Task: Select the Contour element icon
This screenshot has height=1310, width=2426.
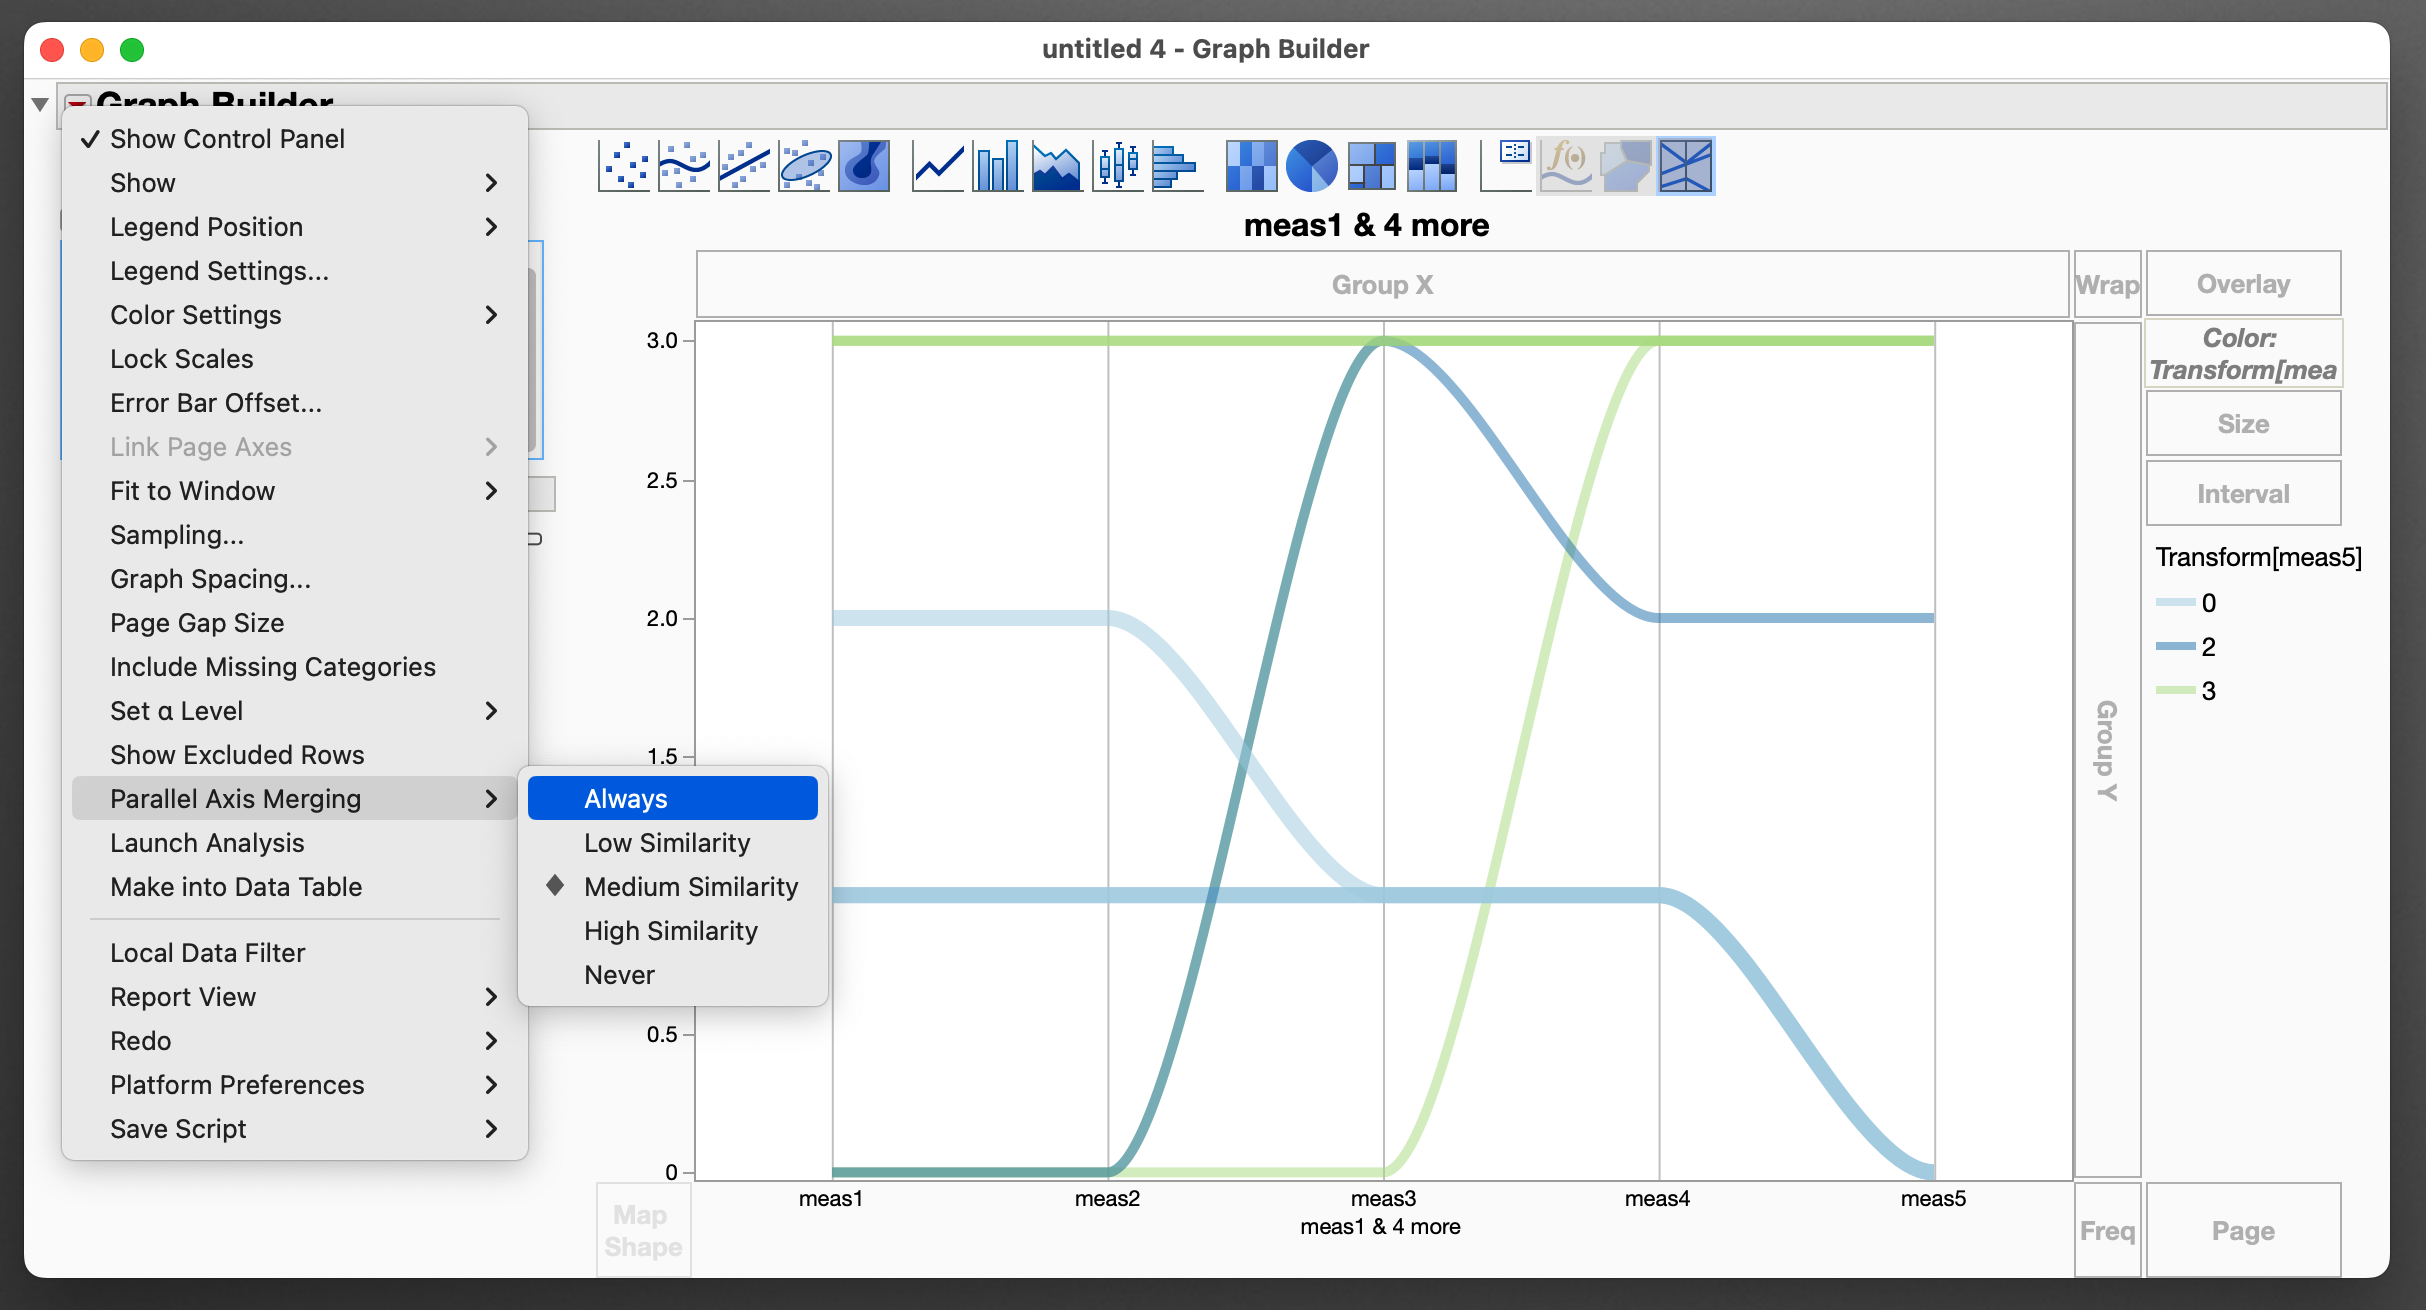Action: pos(864,165)
